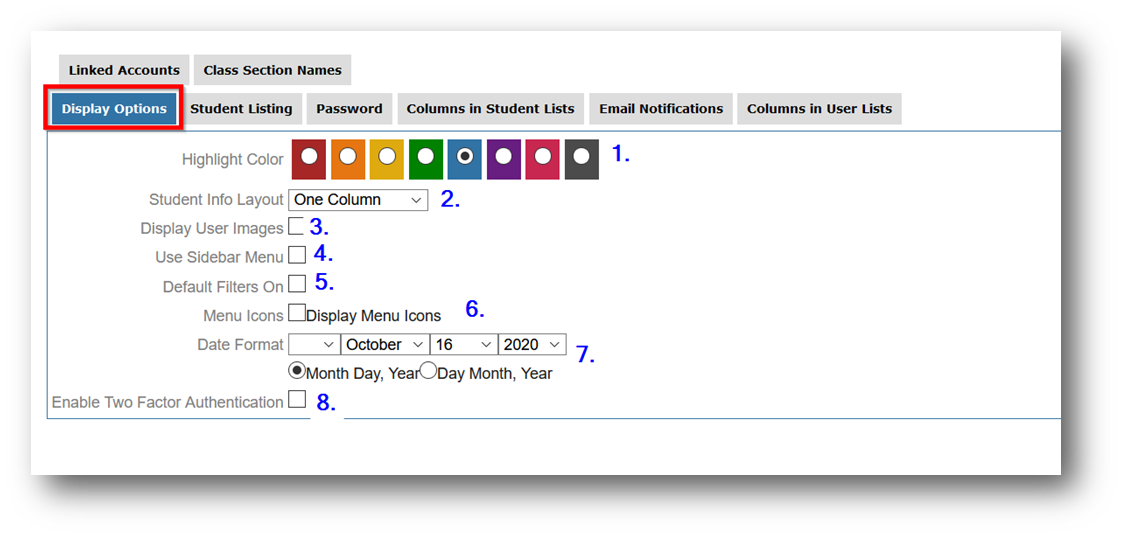The width and height of the screenshot is (1123, 537).
Task: Toggle the Use Sidebar Menu checkbox
Action: [x=297, y=255]
